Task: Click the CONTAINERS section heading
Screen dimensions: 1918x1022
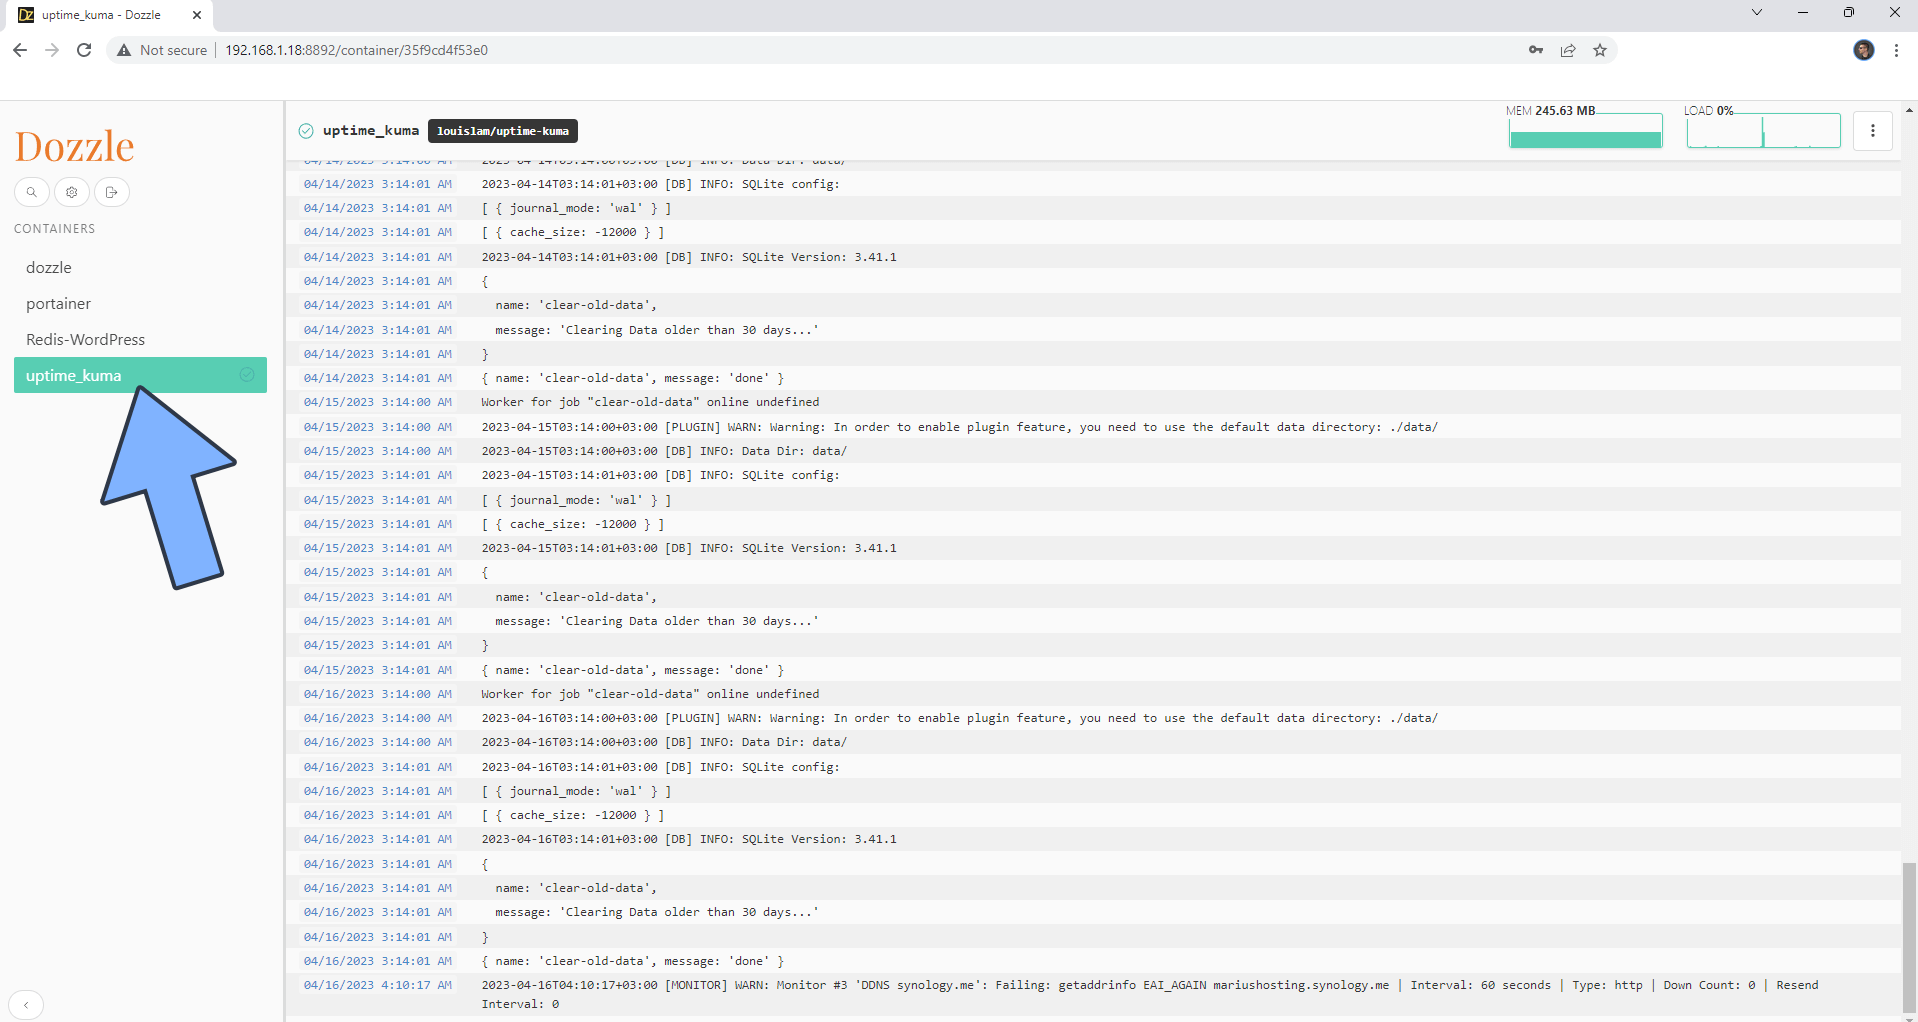Action: pyautogui.click(x=55, y=229)
